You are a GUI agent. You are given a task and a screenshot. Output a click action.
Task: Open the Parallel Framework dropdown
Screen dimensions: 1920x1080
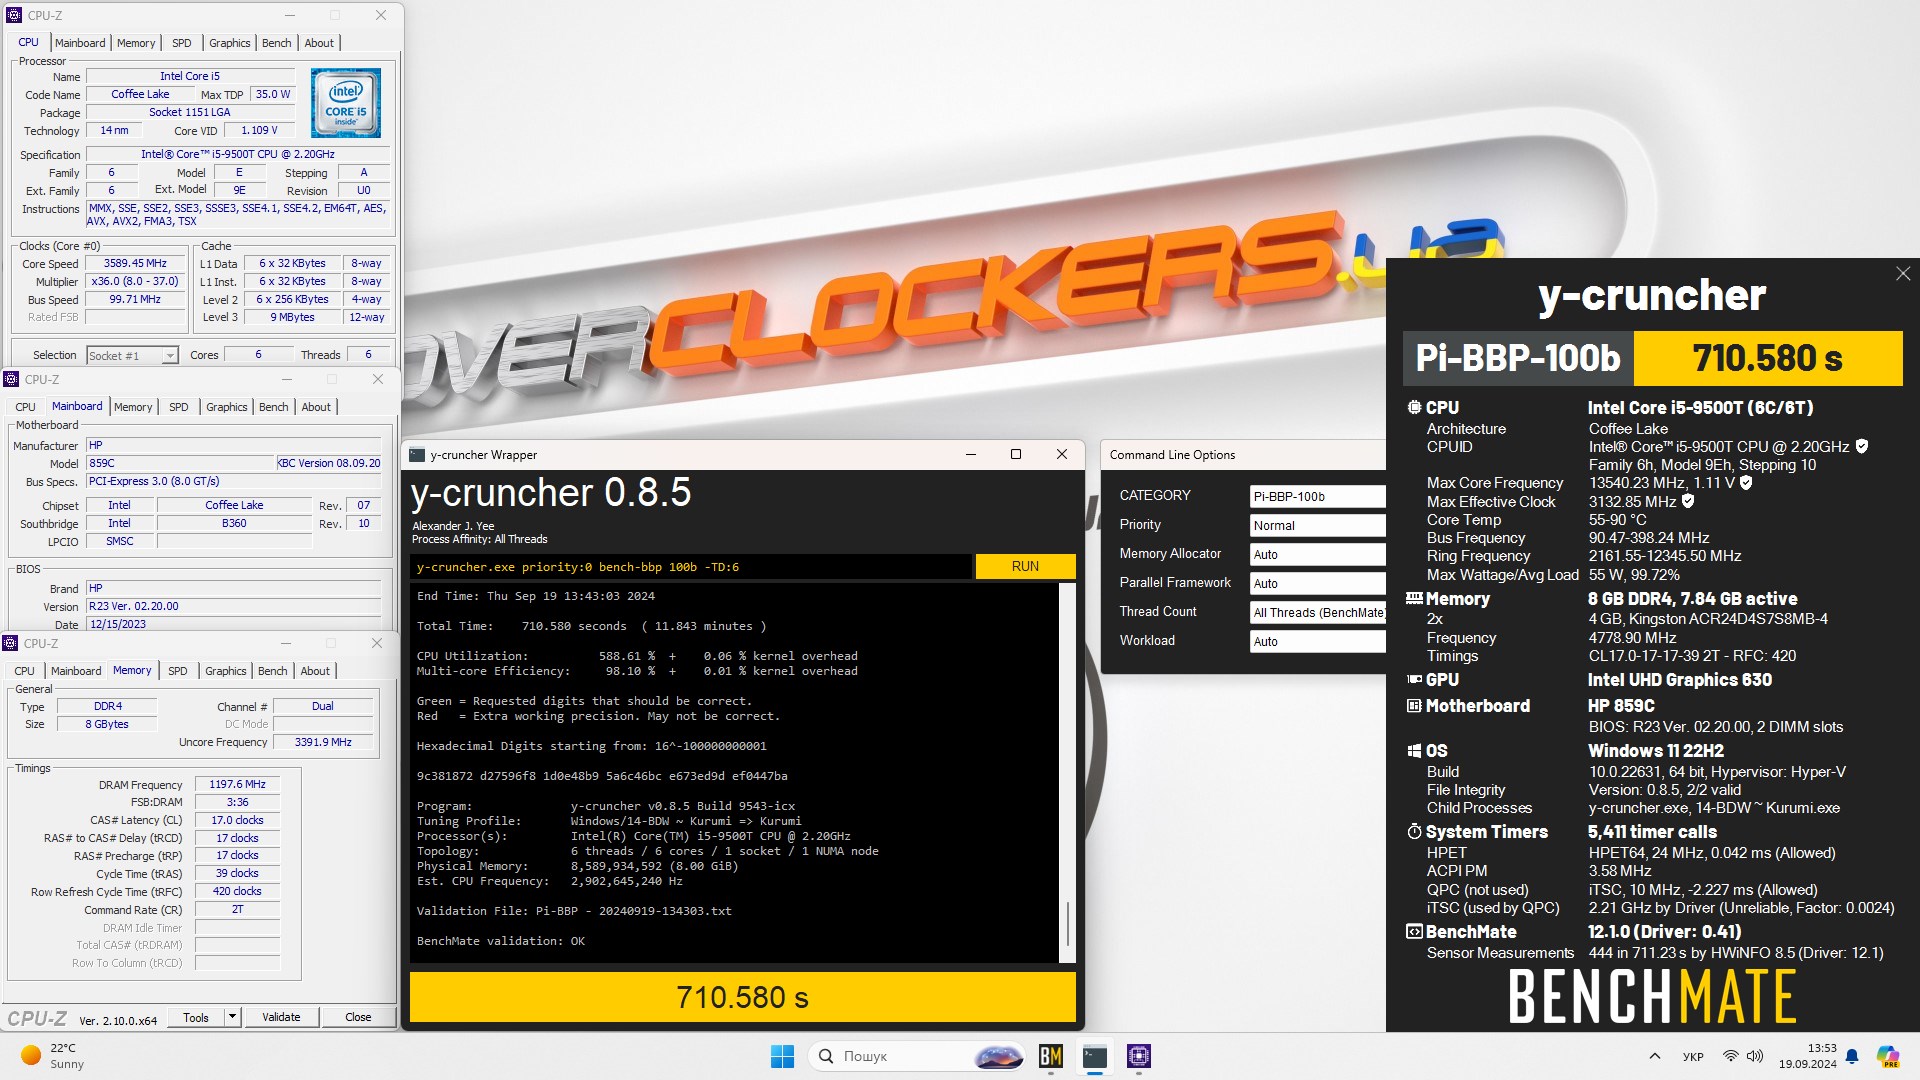[x=1317, y=583]
